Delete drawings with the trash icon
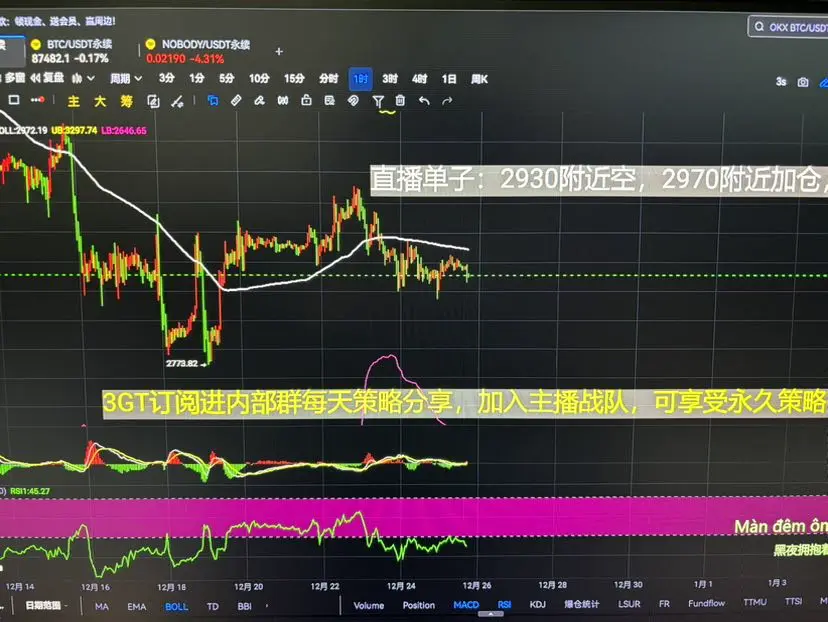828x622 pixels. pos(400,100)
